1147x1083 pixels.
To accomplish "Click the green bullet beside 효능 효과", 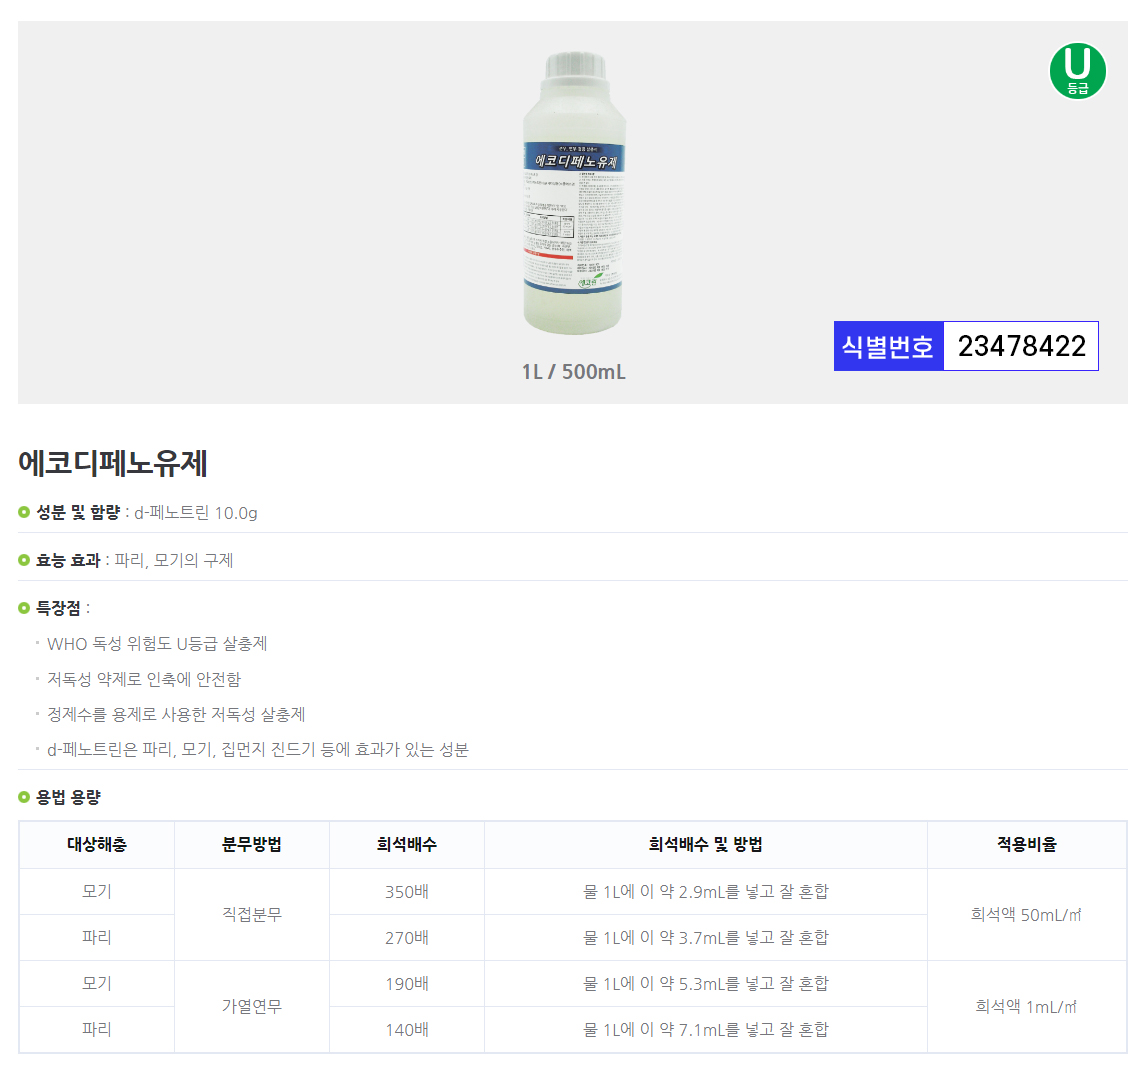I will point(25,561).
